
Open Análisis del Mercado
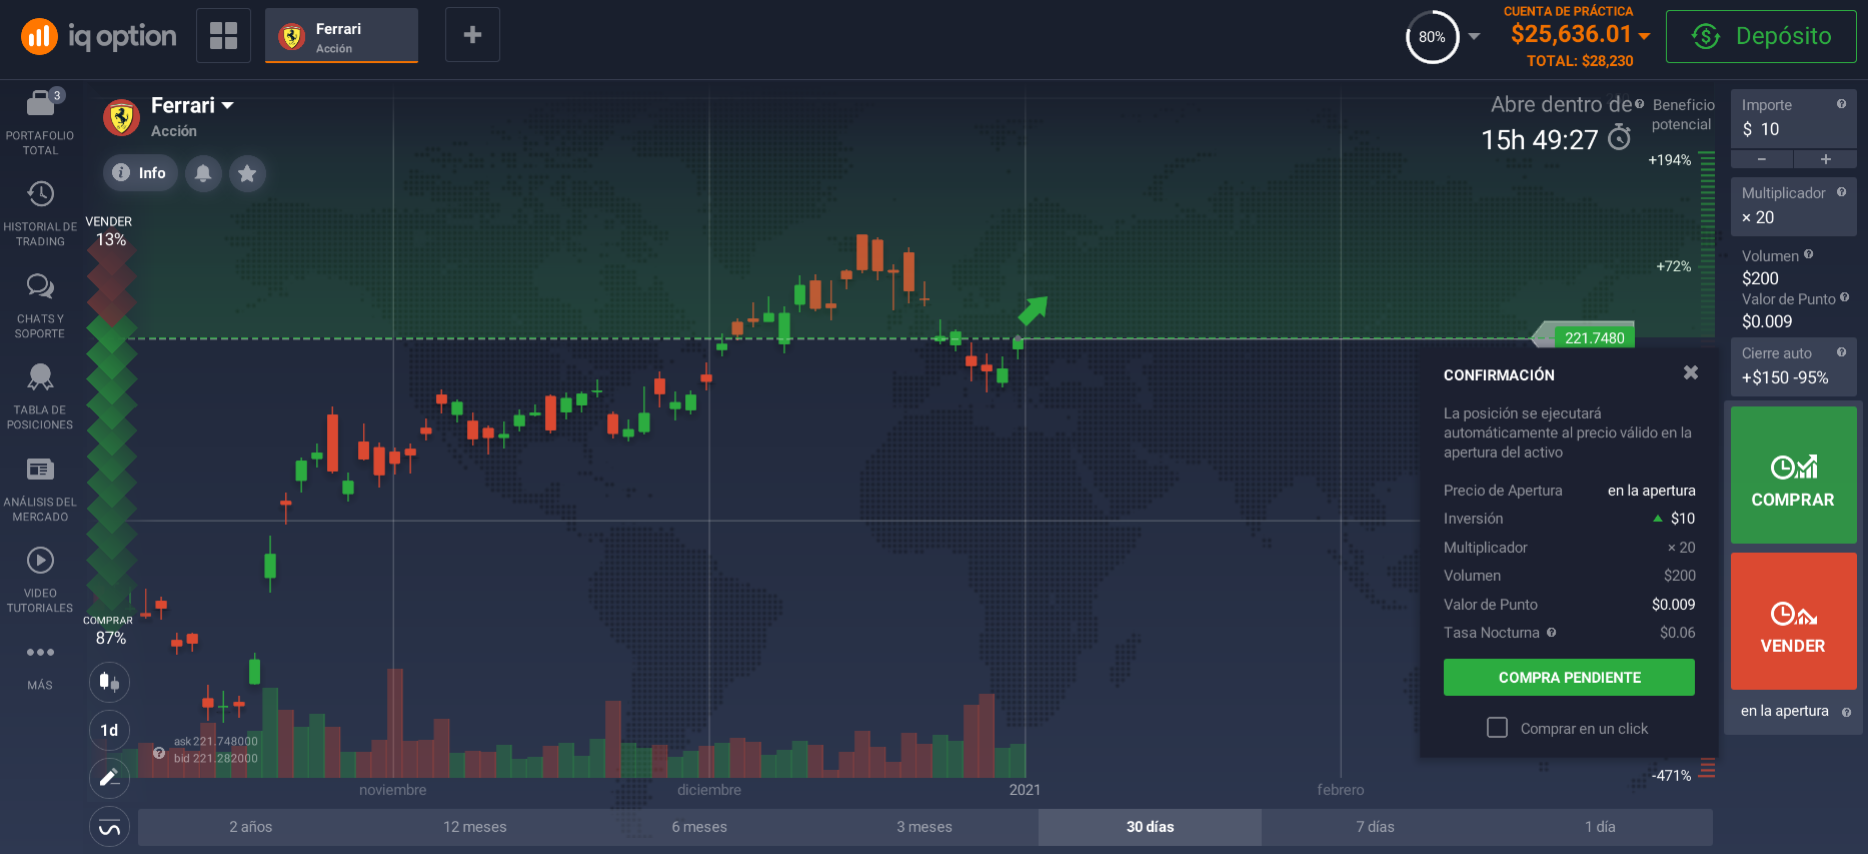(x=40, y=469)
